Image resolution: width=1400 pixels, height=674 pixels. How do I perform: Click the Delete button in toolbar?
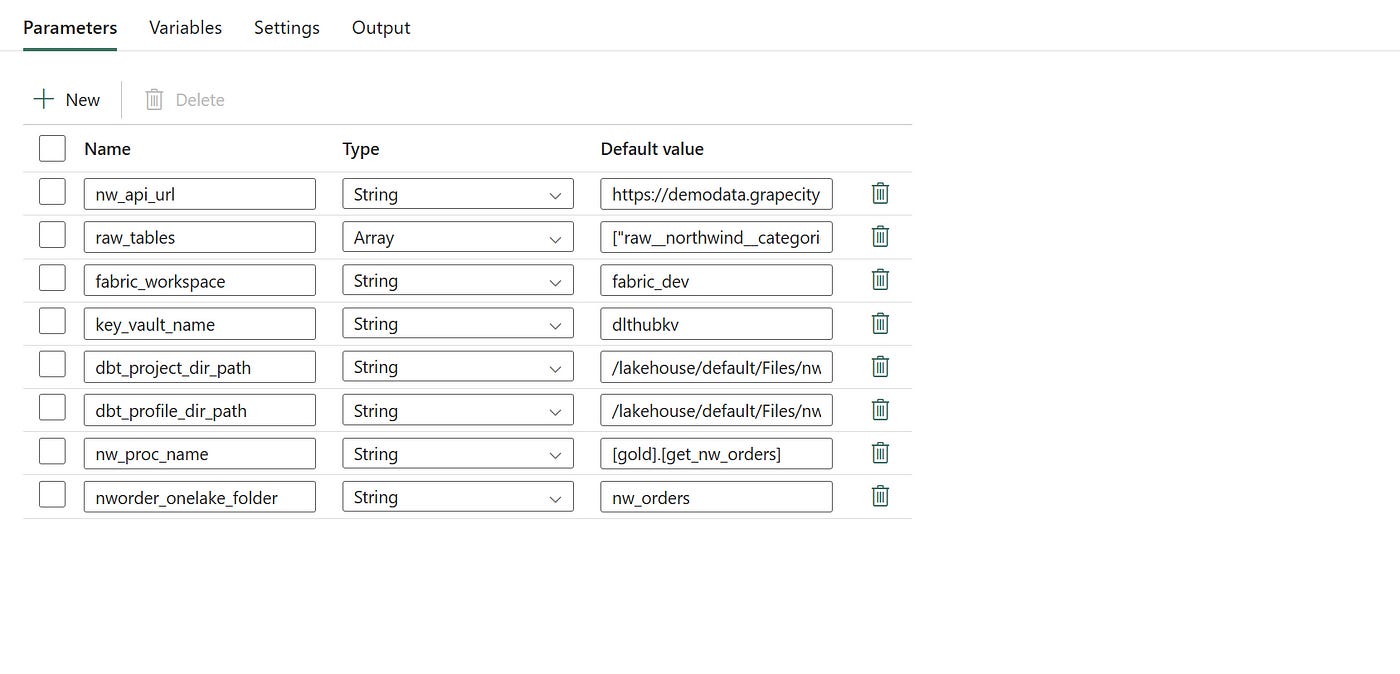click(x=185, y=100)
